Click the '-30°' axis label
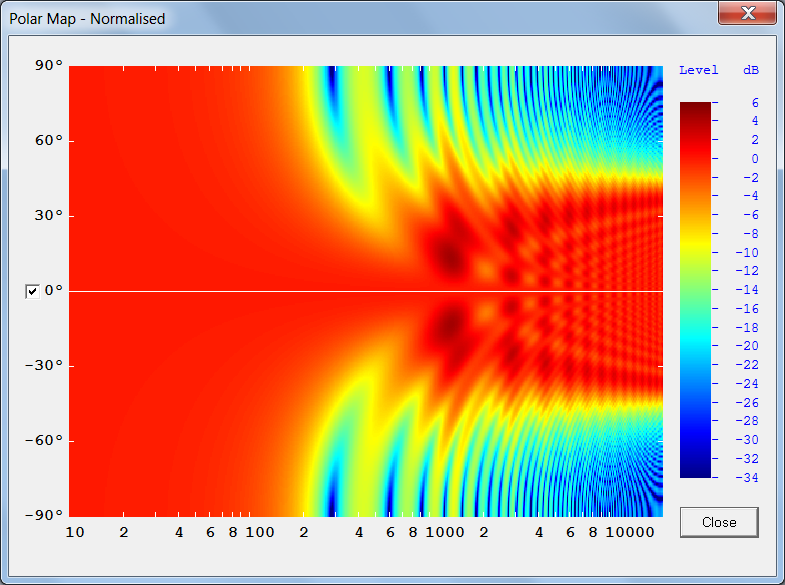 [x=44, y=365]
